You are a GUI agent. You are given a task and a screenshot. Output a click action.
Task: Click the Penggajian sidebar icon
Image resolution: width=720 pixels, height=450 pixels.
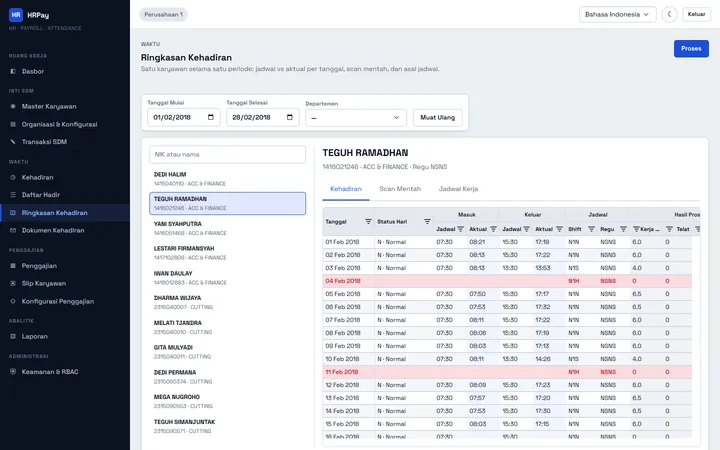click(13, 266)
